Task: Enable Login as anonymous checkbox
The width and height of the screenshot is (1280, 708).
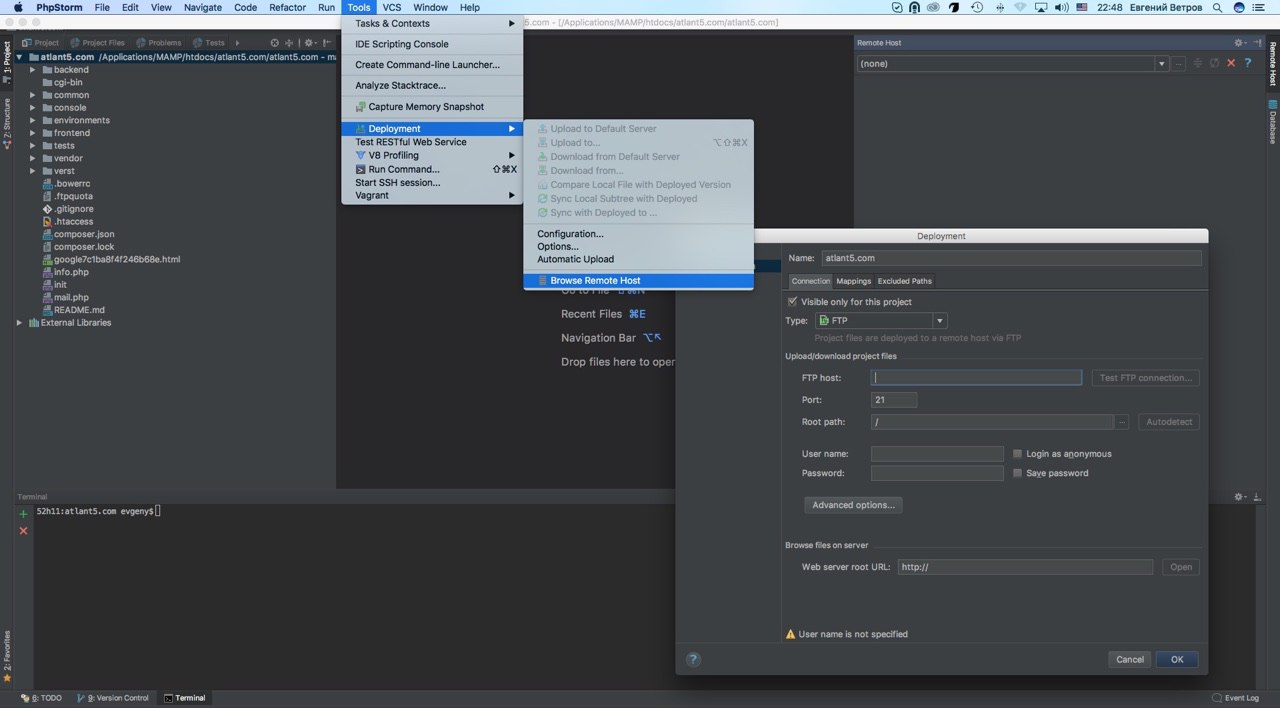Action: click(x=1017, y=453)
